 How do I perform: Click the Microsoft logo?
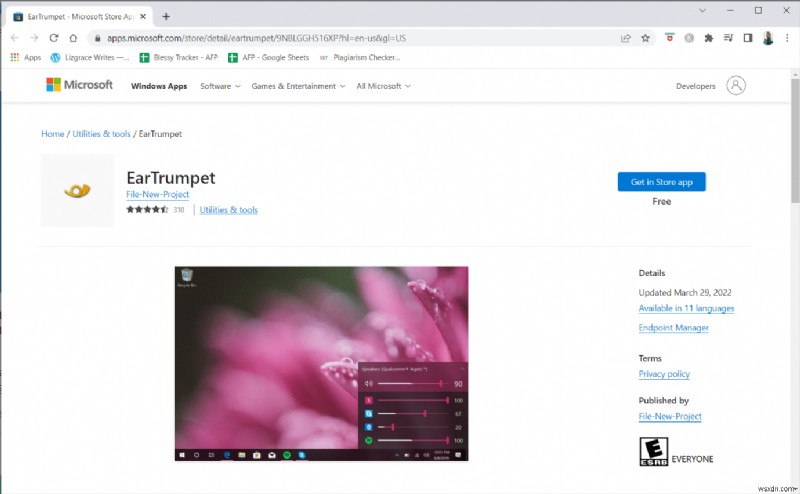tap(79, 85)
